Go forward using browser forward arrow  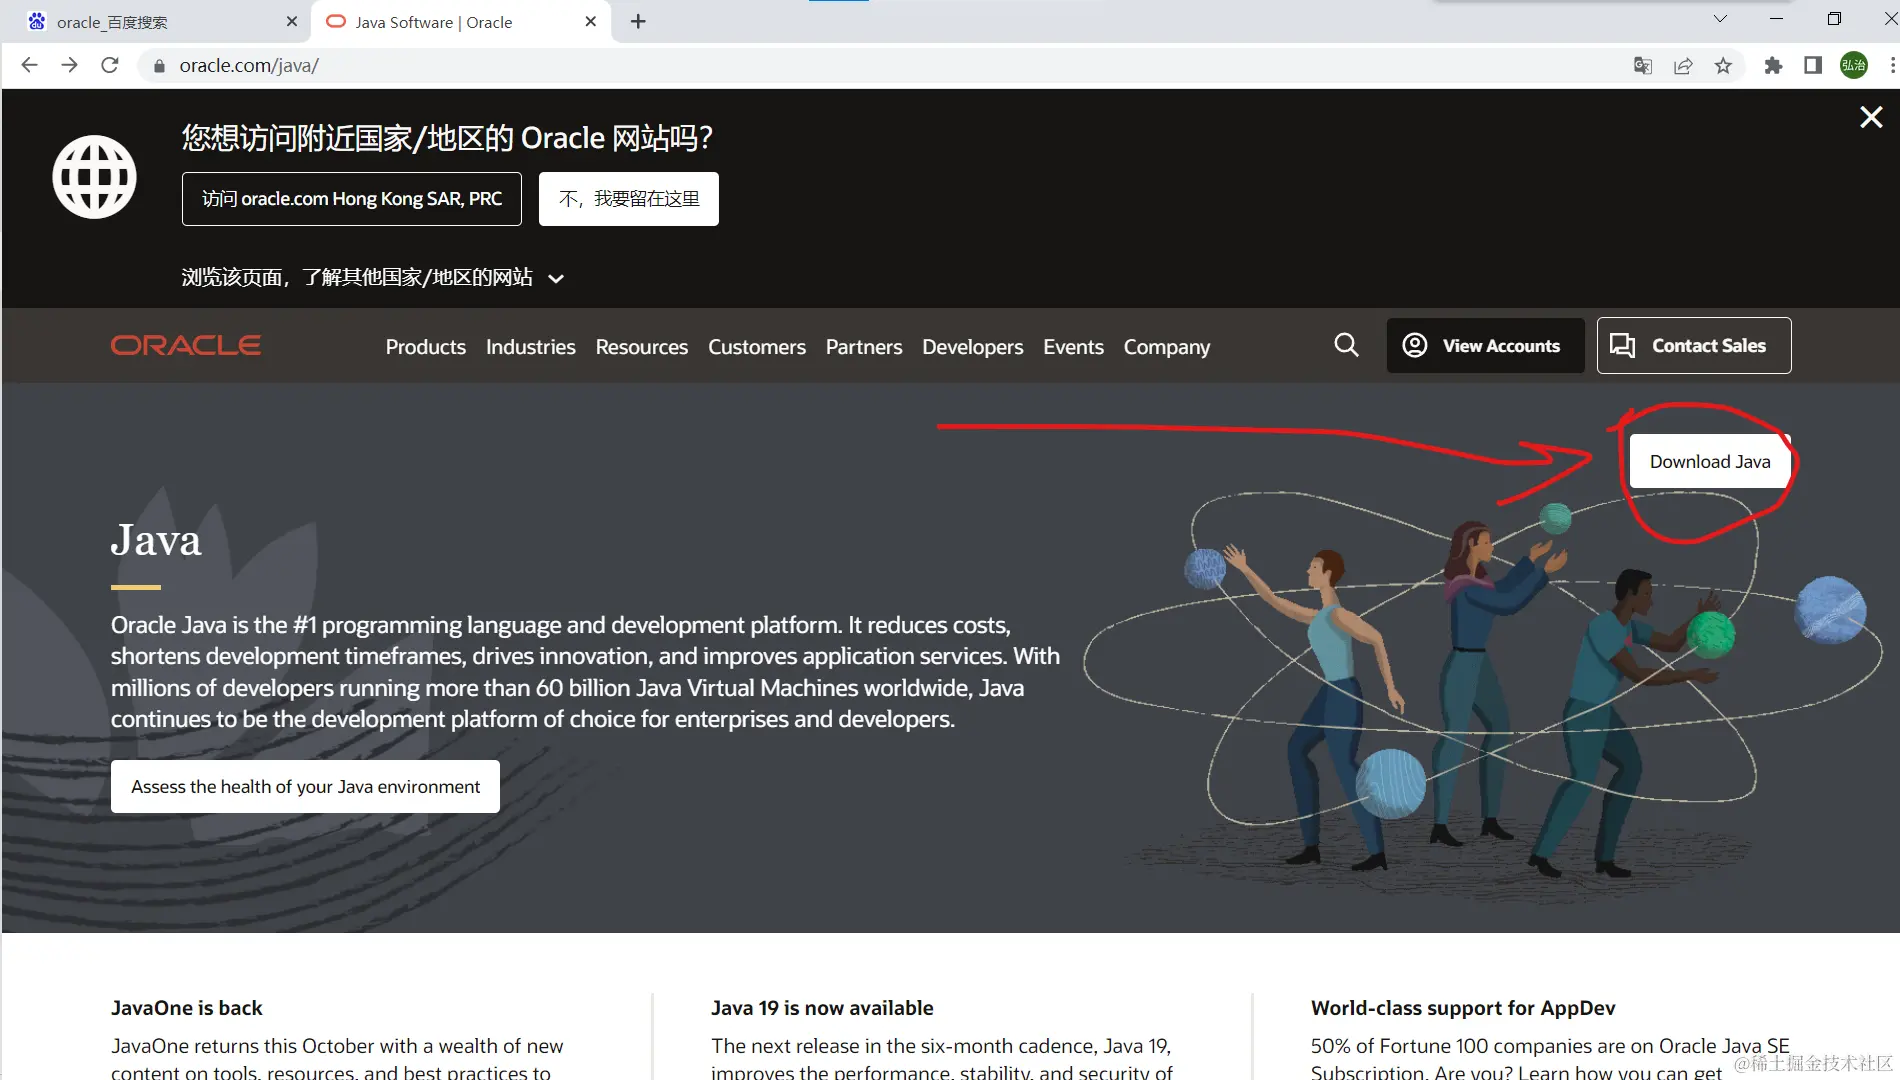69,65
